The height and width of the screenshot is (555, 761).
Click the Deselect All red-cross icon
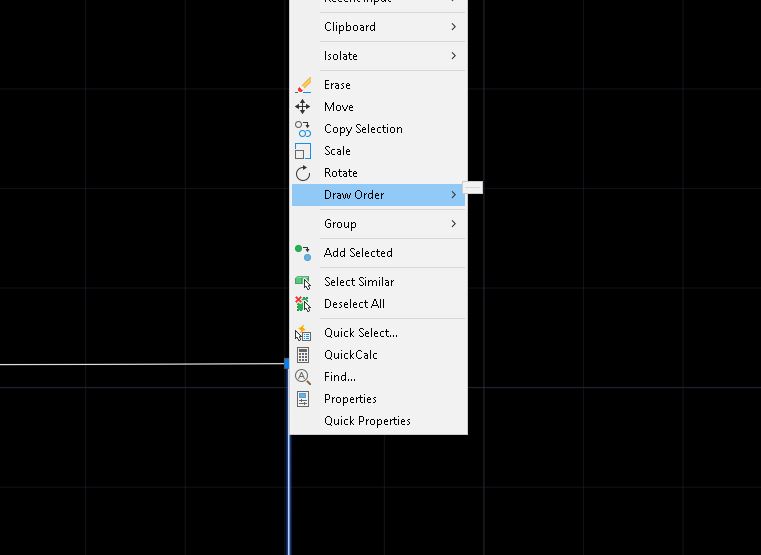pos(303,304)
